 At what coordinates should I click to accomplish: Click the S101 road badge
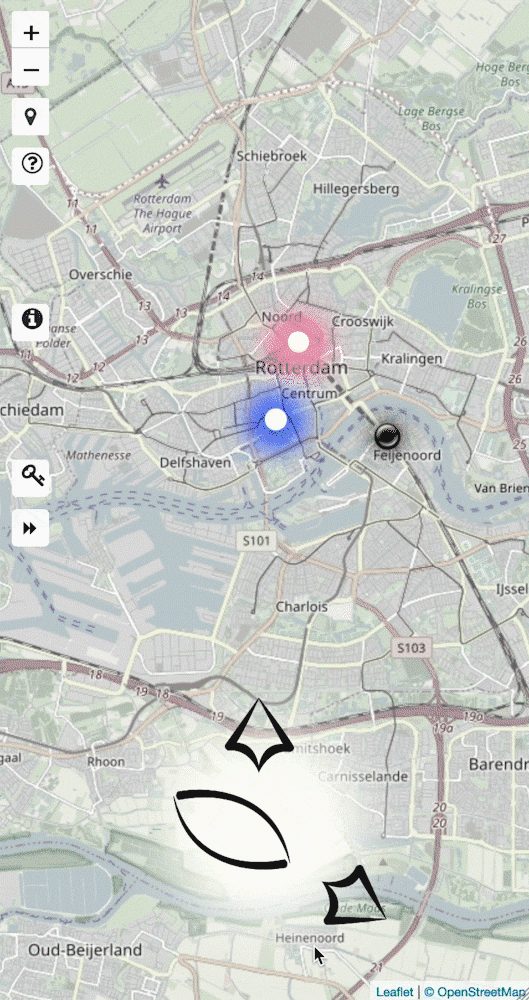257,541
